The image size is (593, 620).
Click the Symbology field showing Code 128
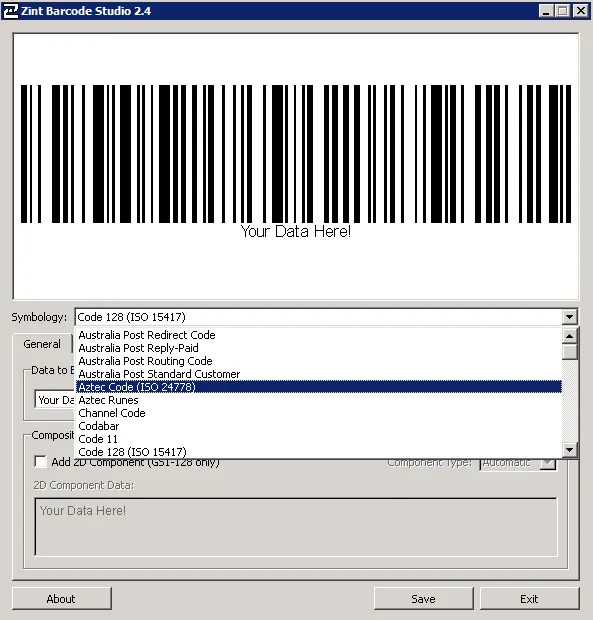(x=319, y=317)
